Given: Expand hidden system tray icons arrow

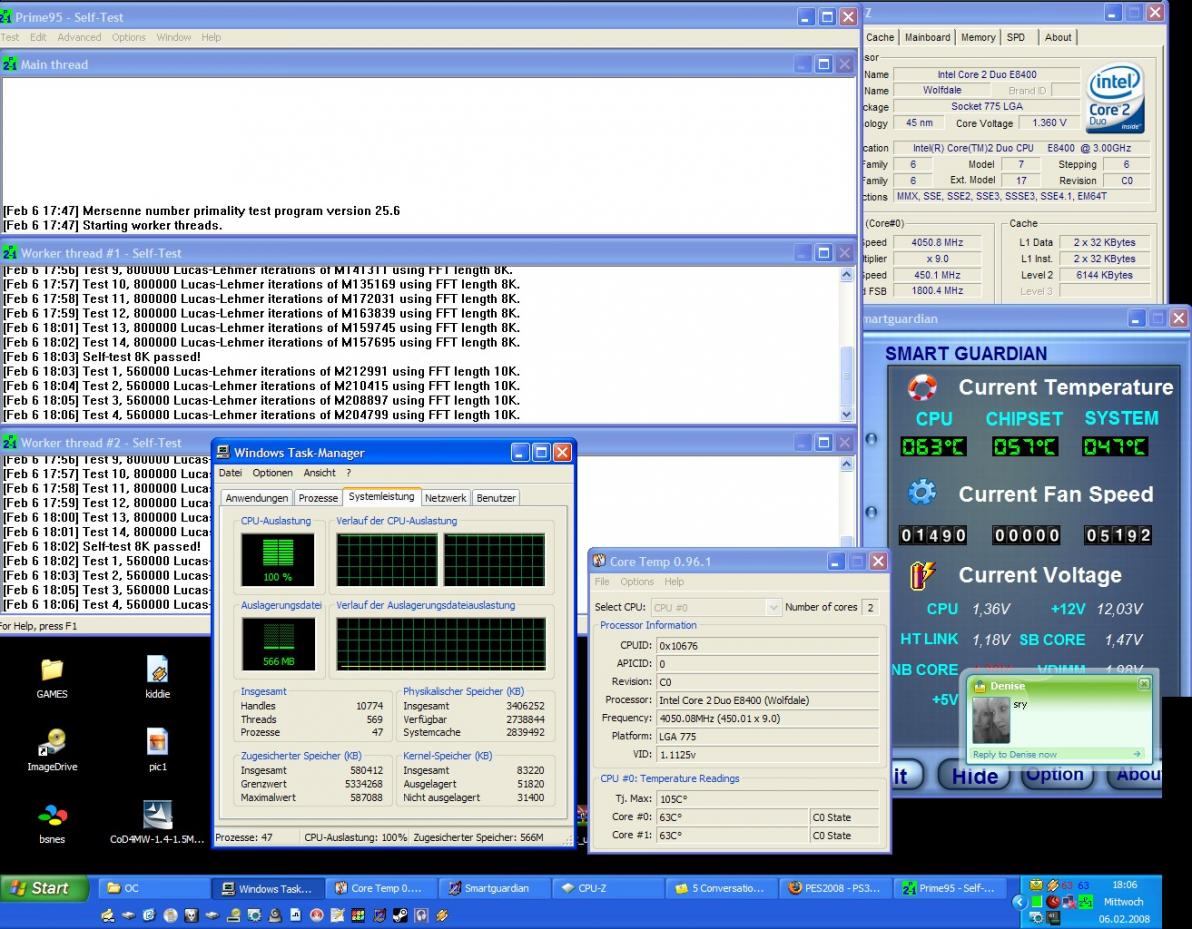Looking at the screenshot, I should 1020,901.
